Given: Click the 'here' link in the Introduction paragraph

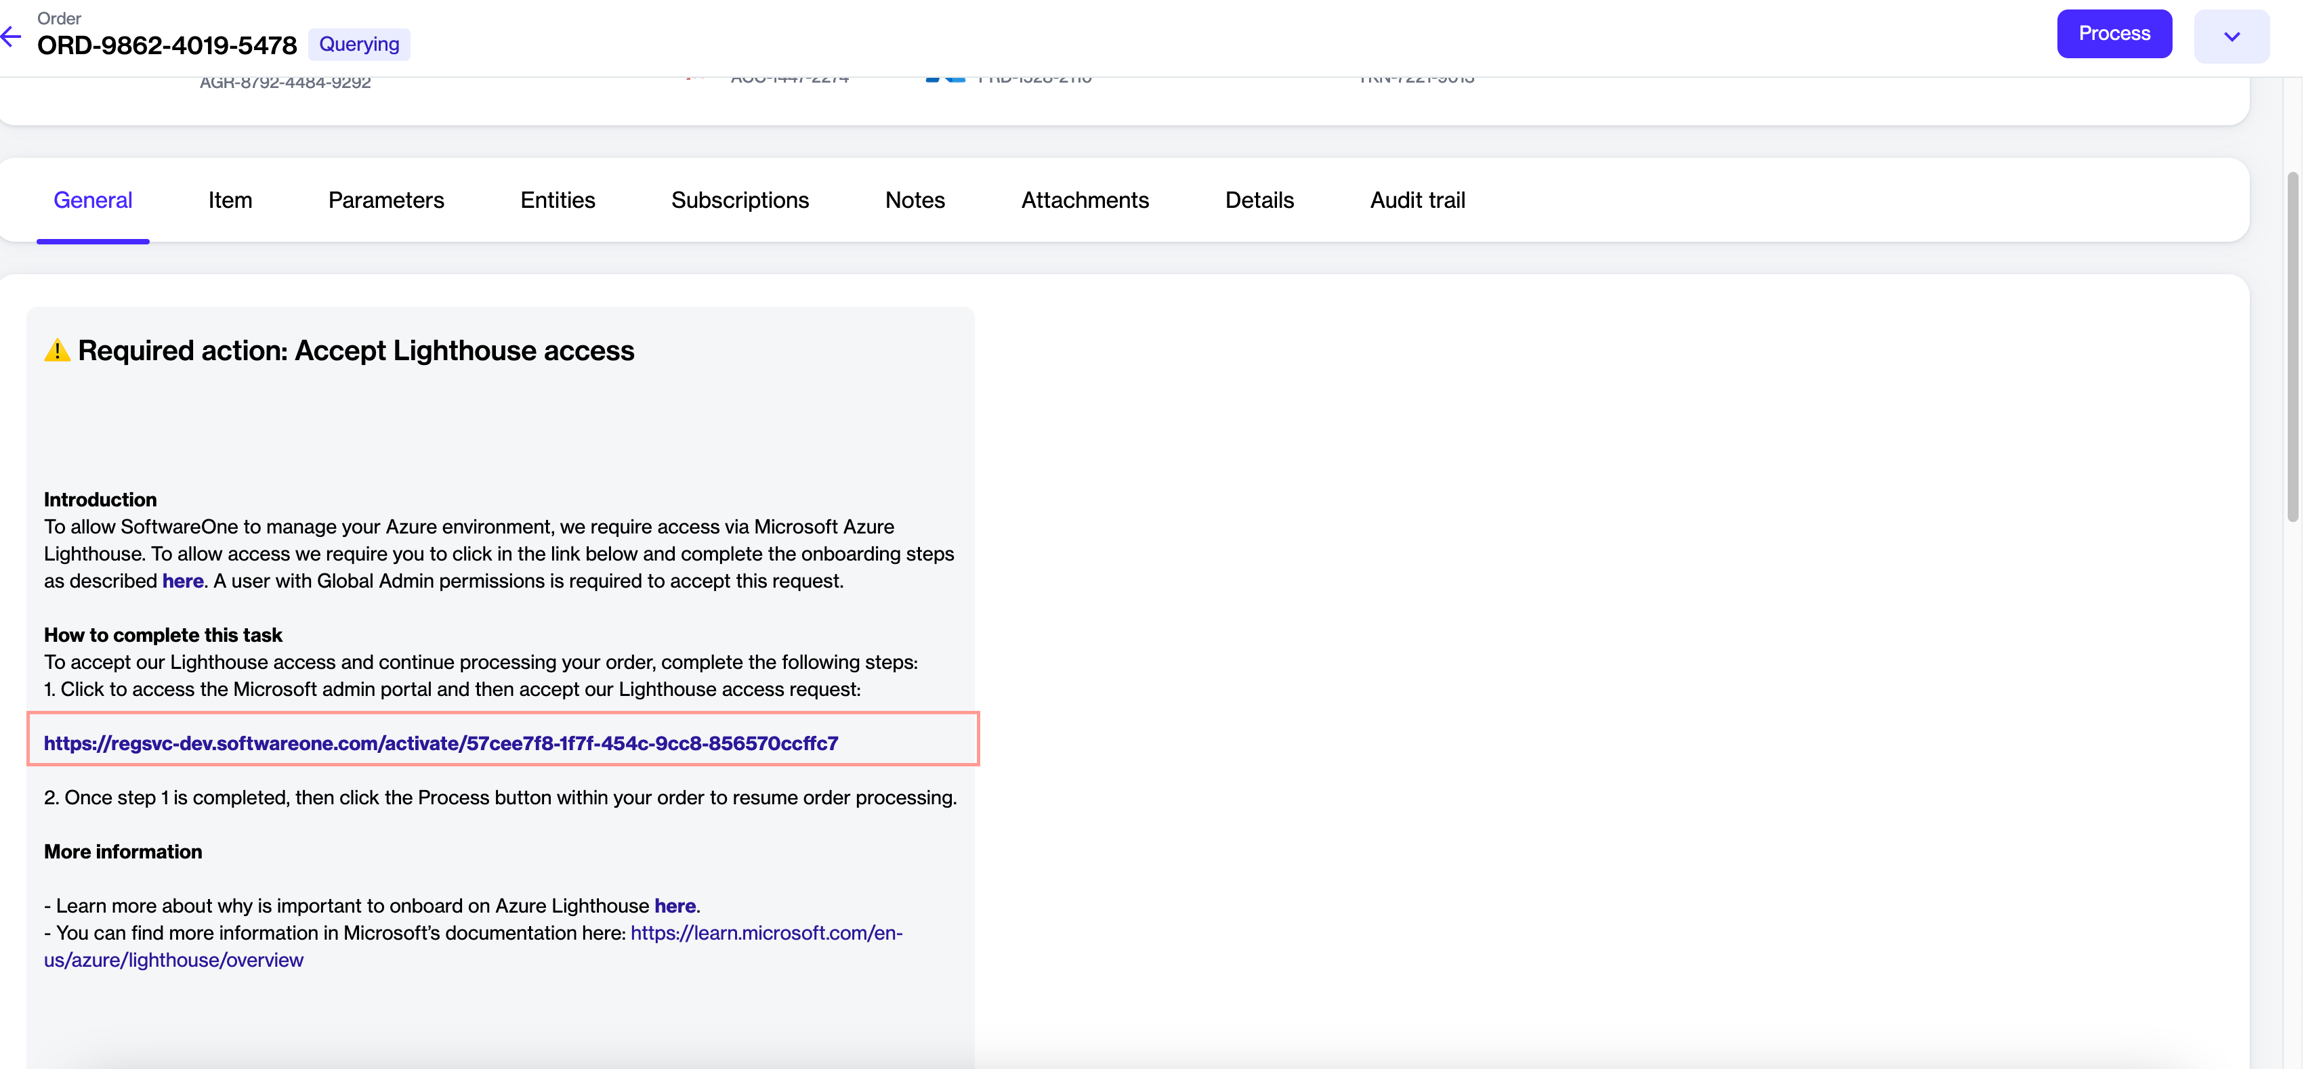Looking at the screenshot, I should pos(183,581).
